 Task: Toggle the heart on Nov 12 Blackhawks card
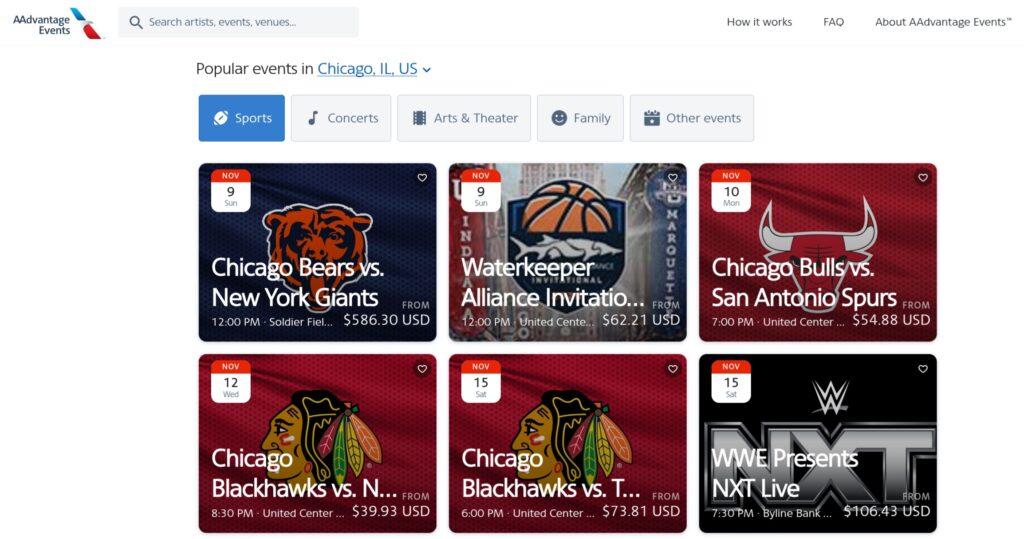[x=422, y=369]
